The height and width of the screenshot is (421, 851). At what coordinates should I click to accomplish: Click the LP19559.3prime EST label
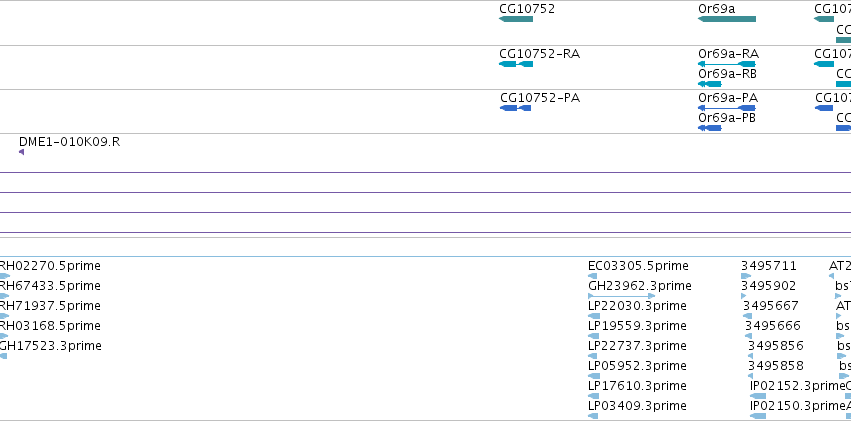tap(637, 326)
